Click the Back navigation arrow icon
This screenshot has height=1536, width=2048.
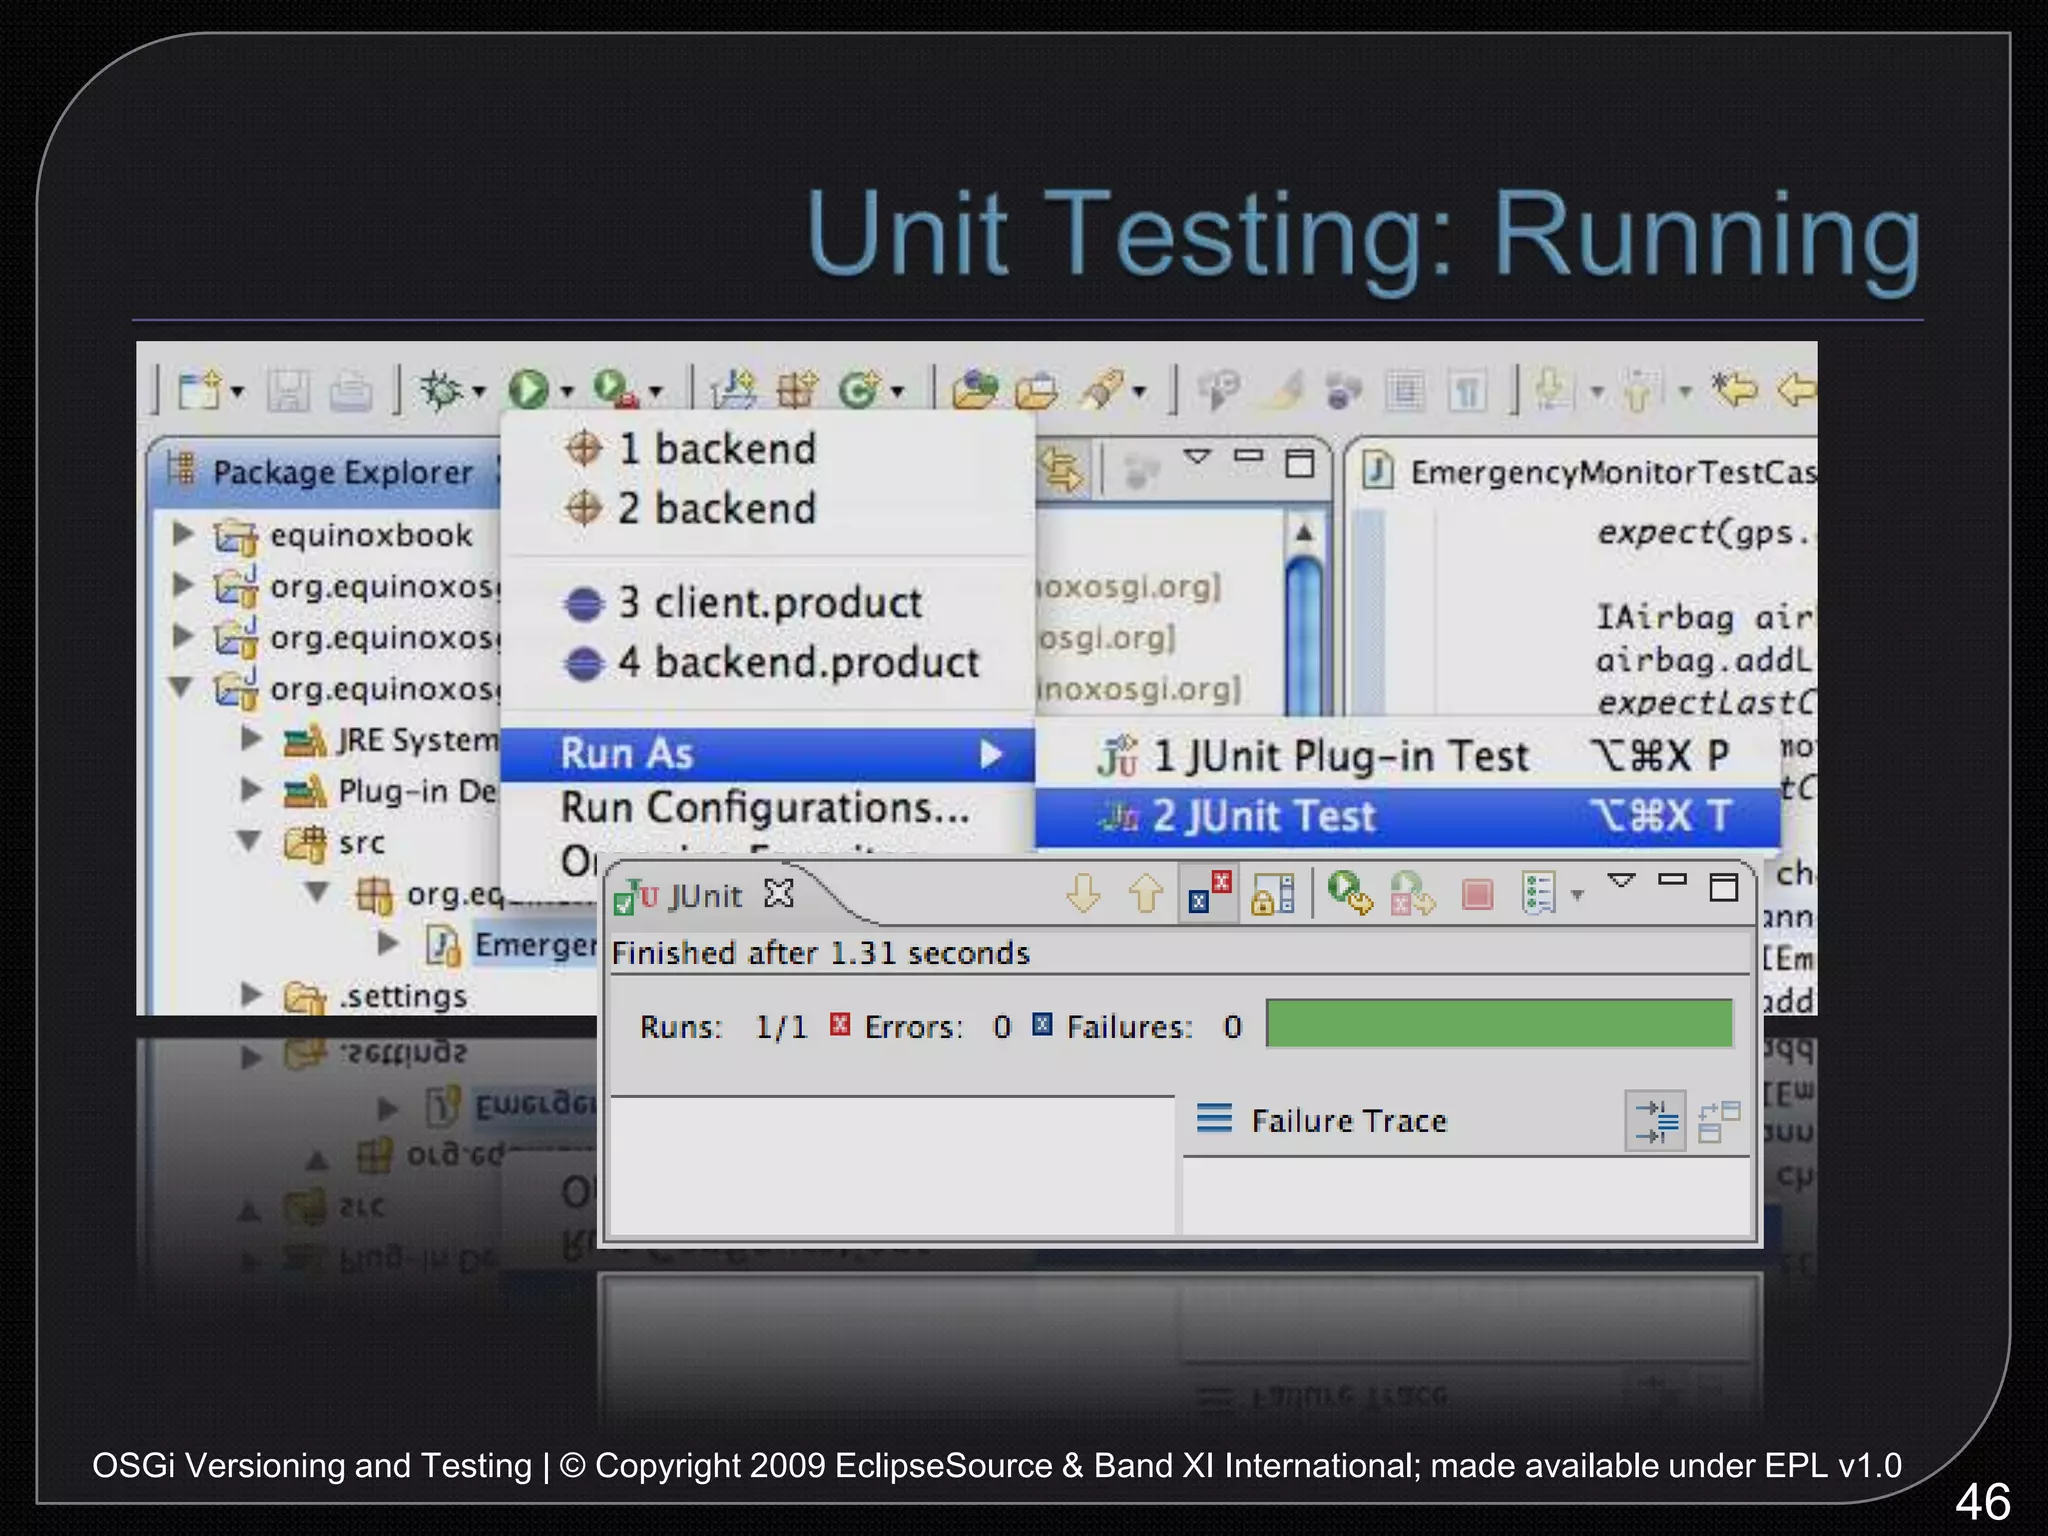point(1797,389)
